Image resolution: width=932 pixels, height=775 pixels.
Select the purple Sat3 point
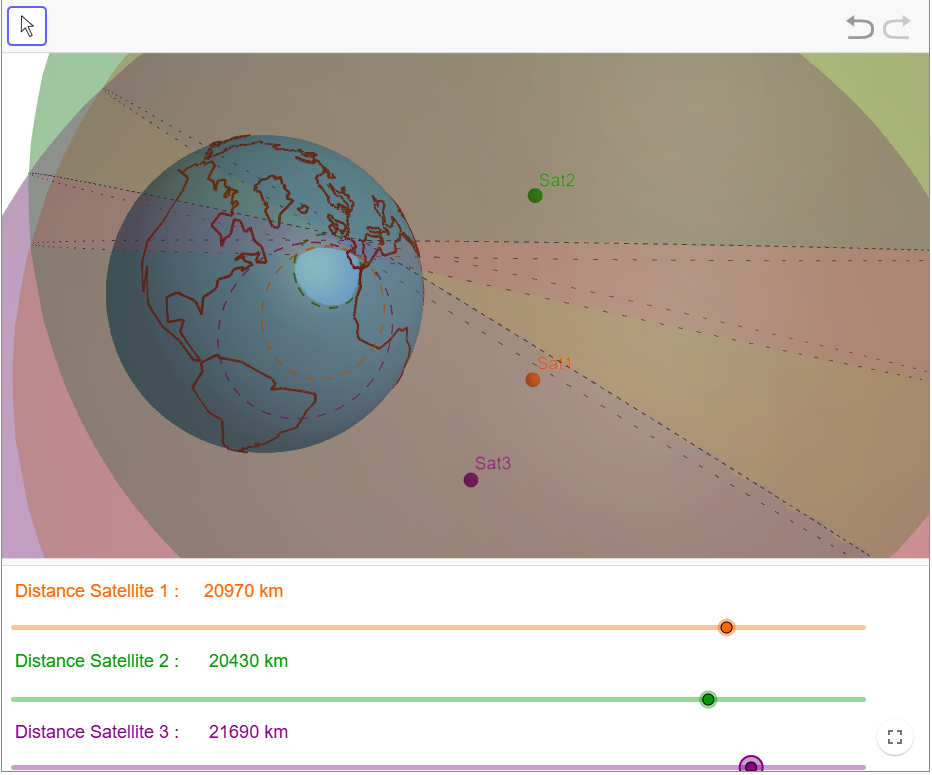tap(471, 480)
